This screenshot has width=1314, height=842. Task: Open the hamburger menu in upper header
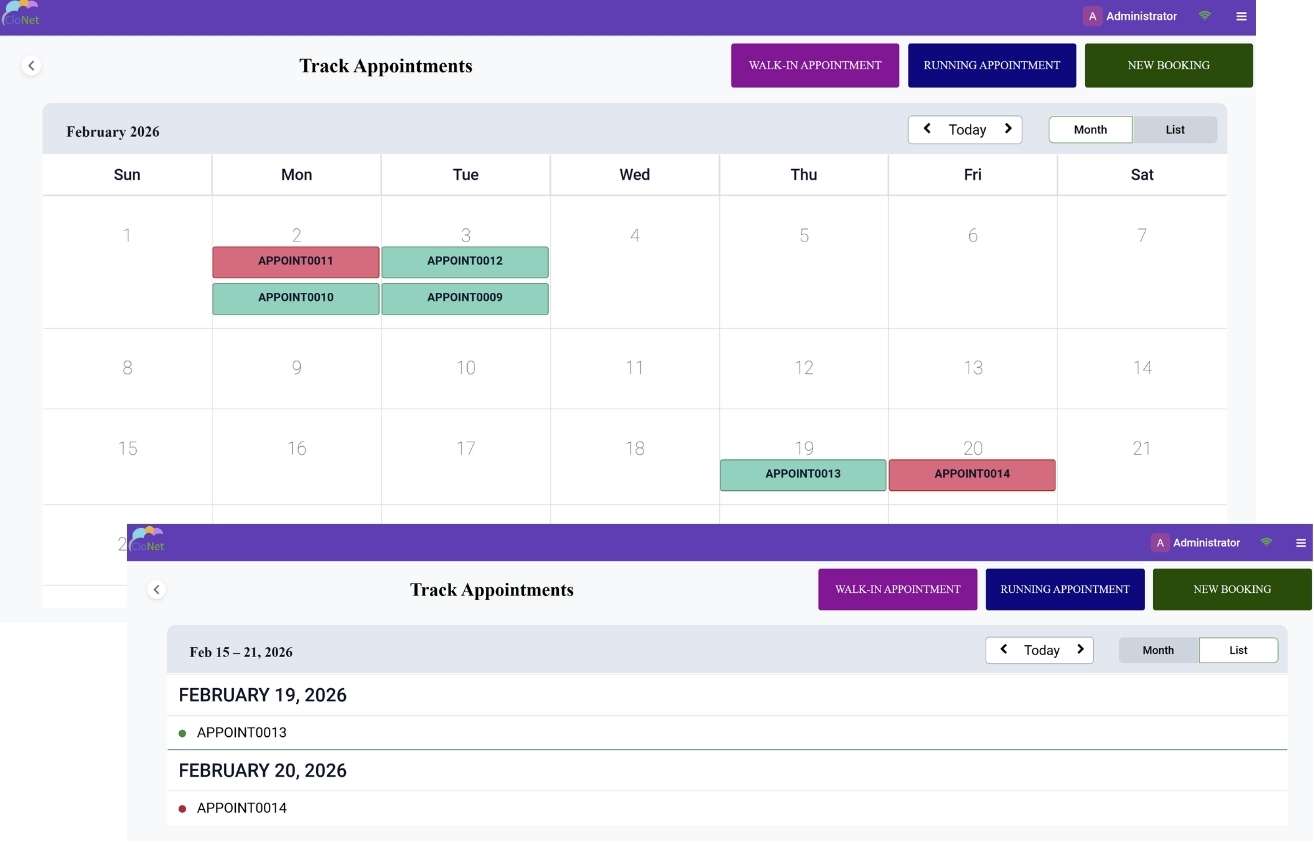1241,16
